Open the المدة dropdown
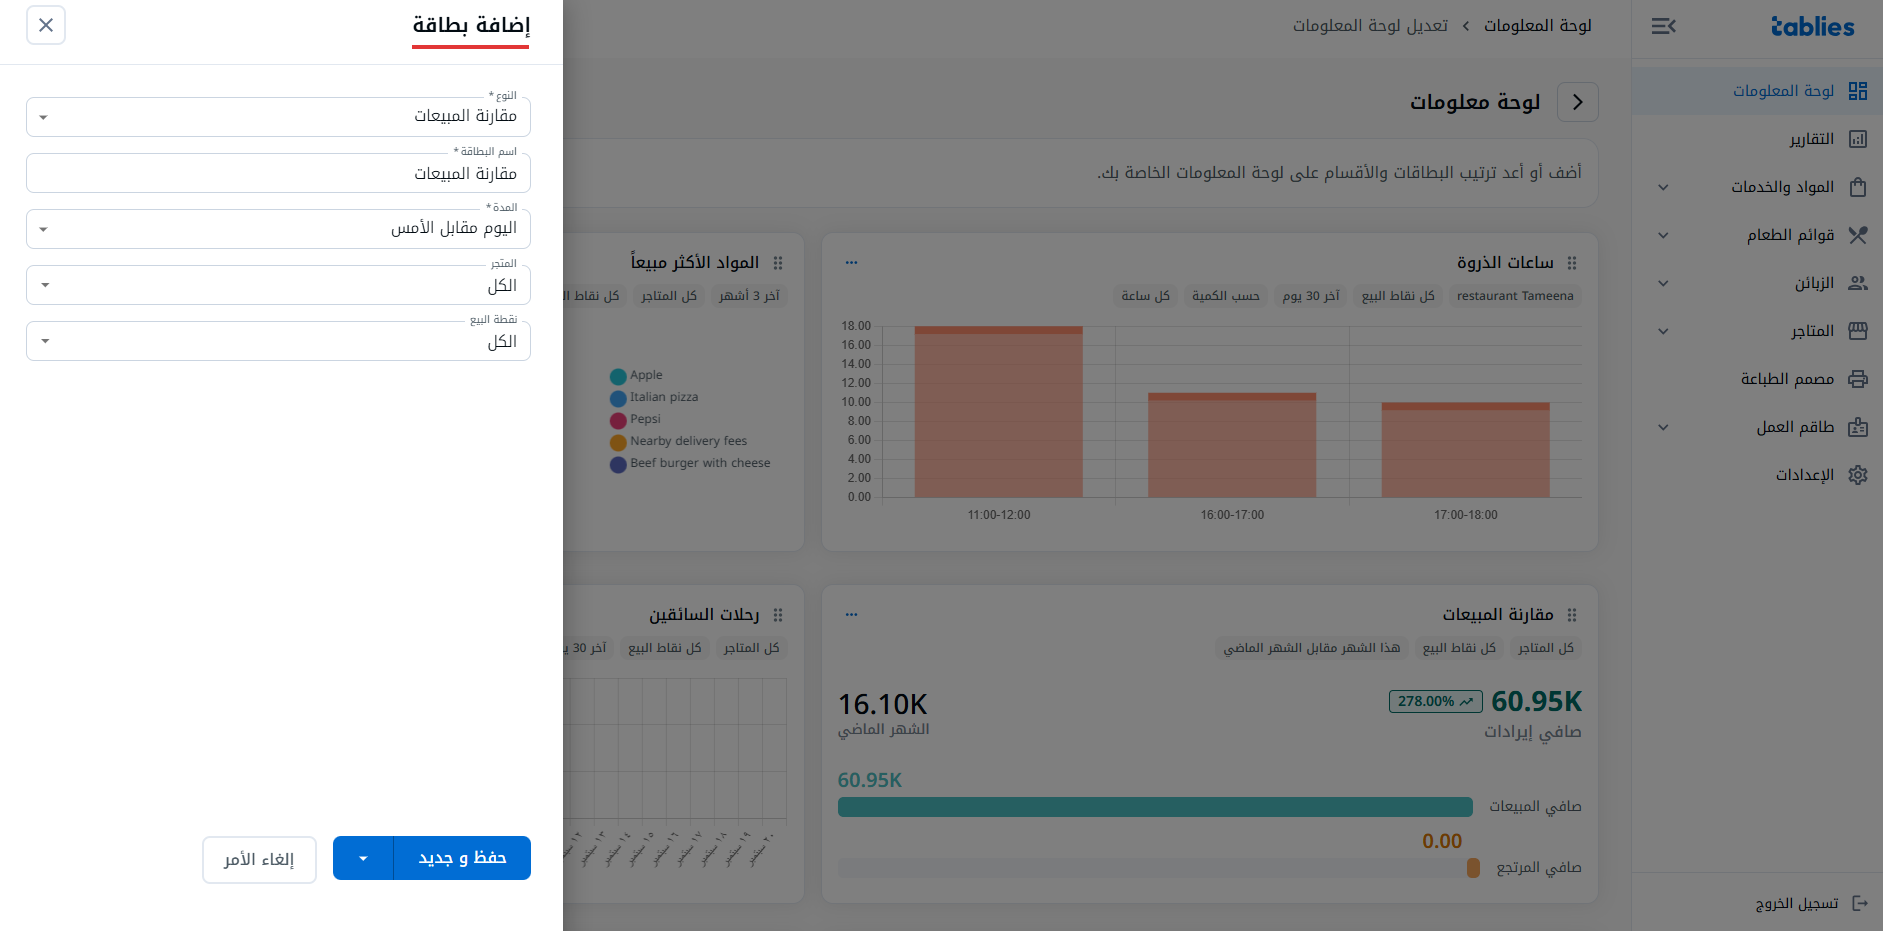Viewport: 1883px width, 931px height. (x=278, y=229)
